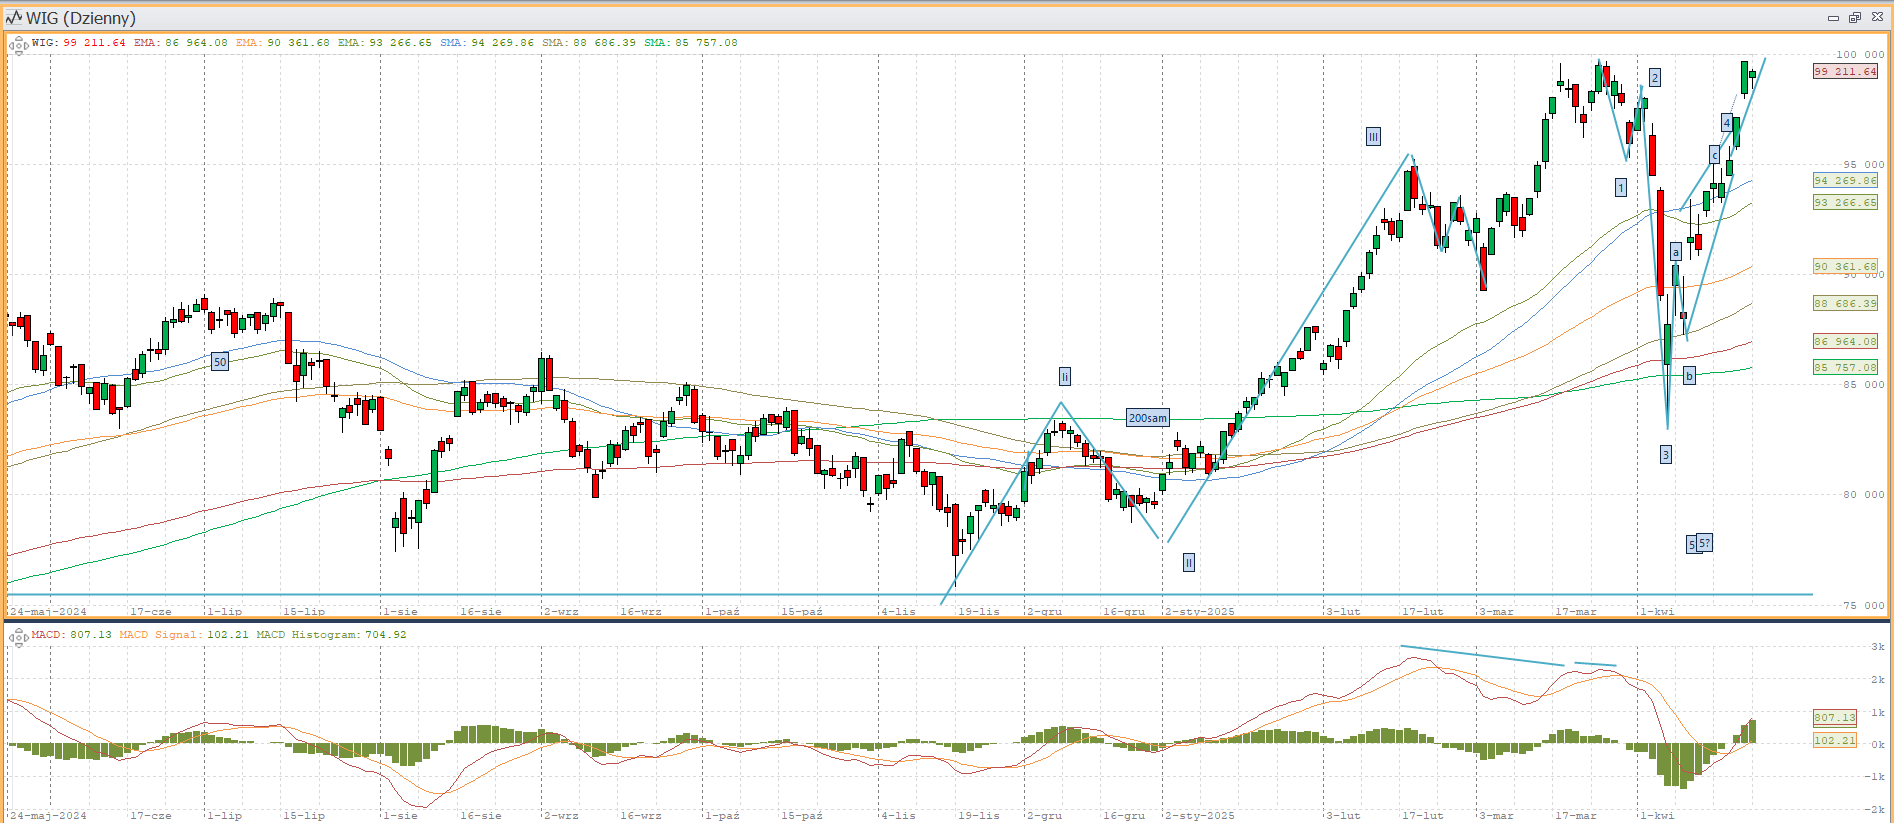
Task: Click the wave 'III' annotation label
Action: point(1373,137)
